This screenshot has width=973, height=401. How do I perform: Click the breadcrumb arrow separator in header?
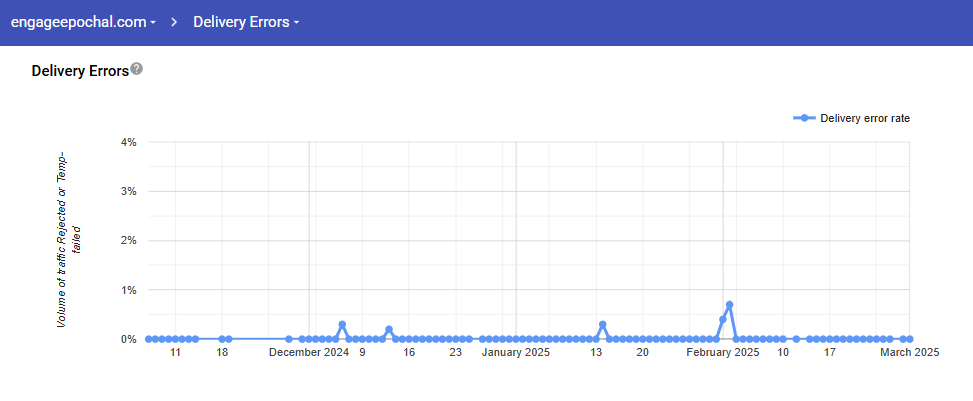click(x=174, y=22)
